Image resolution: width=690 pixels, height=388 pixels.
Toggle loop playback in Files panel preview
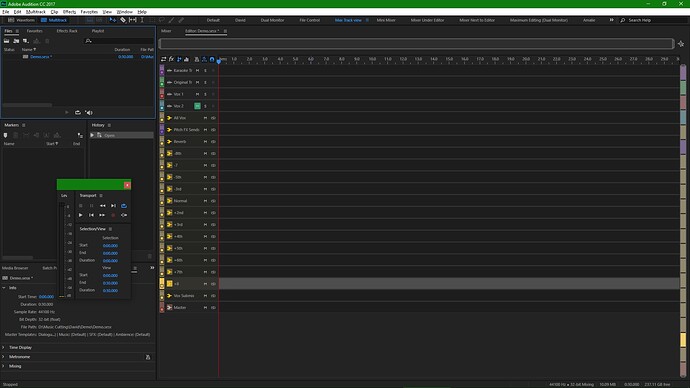78,113
